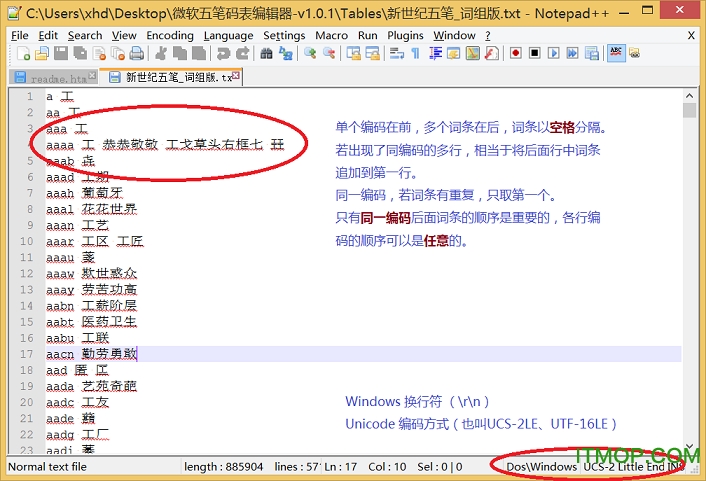
Task: Undo the last edit via toolbar
Action: (223, 54)
